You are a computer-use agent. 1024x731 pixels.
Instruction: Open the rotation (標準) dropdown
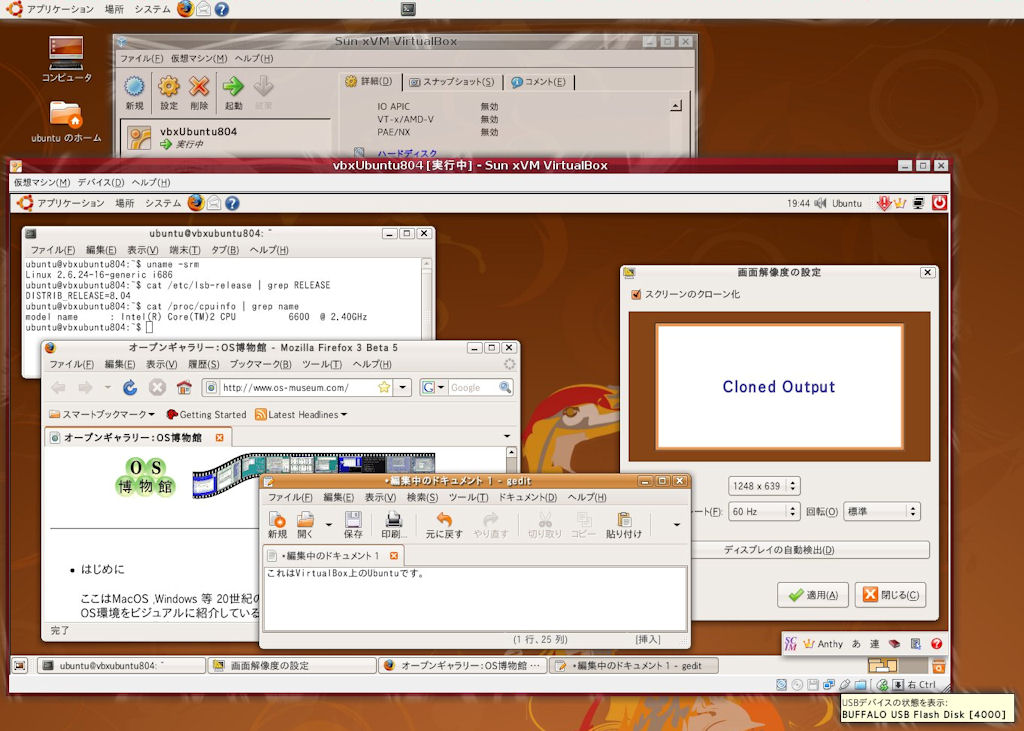[x=882, y=512]
